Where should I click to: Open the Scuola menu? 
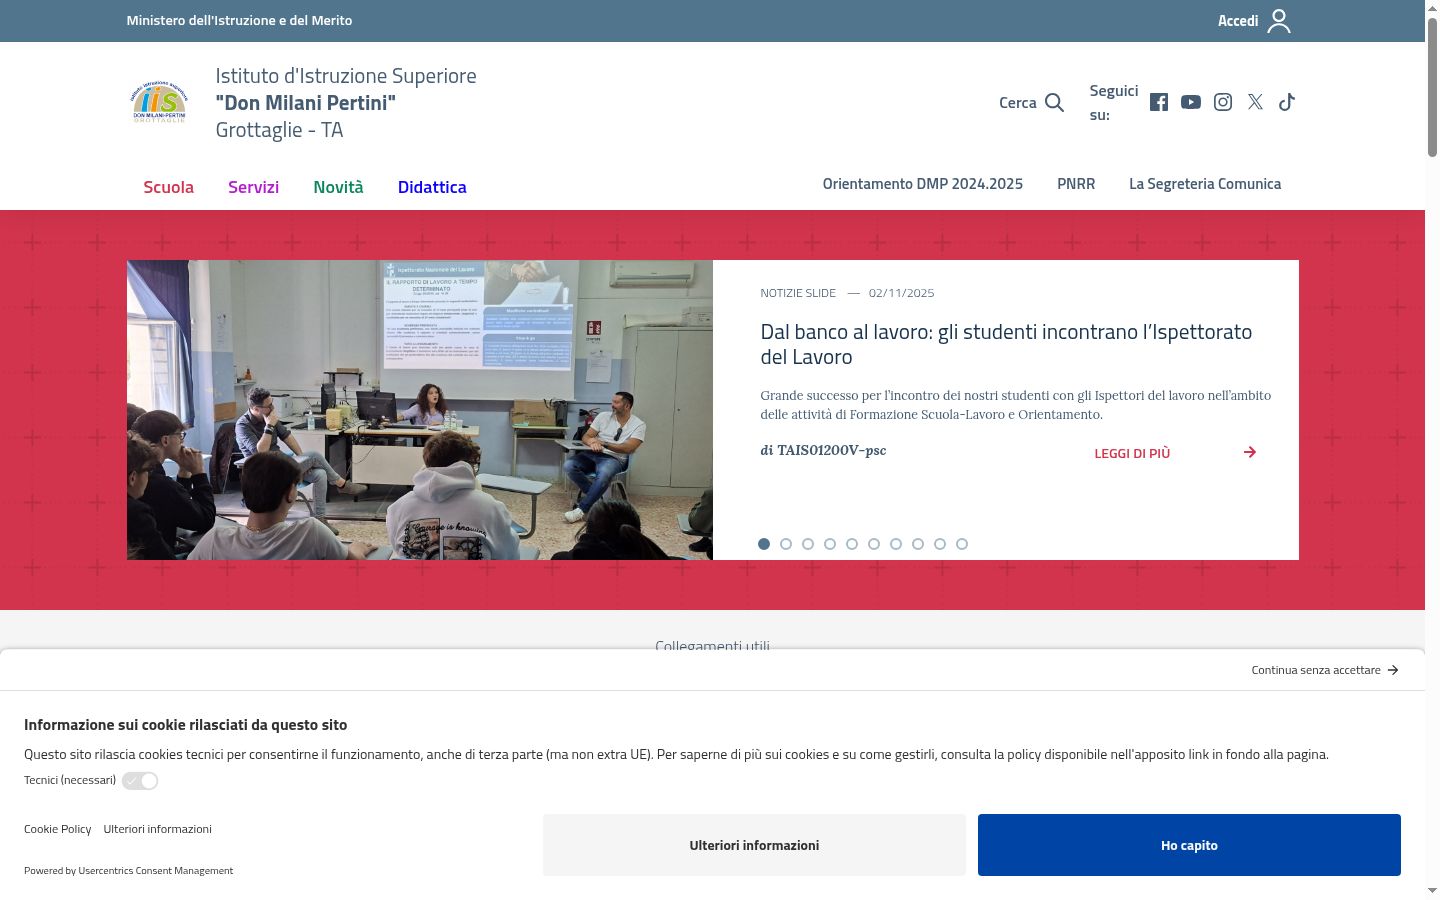pos(168,187)
